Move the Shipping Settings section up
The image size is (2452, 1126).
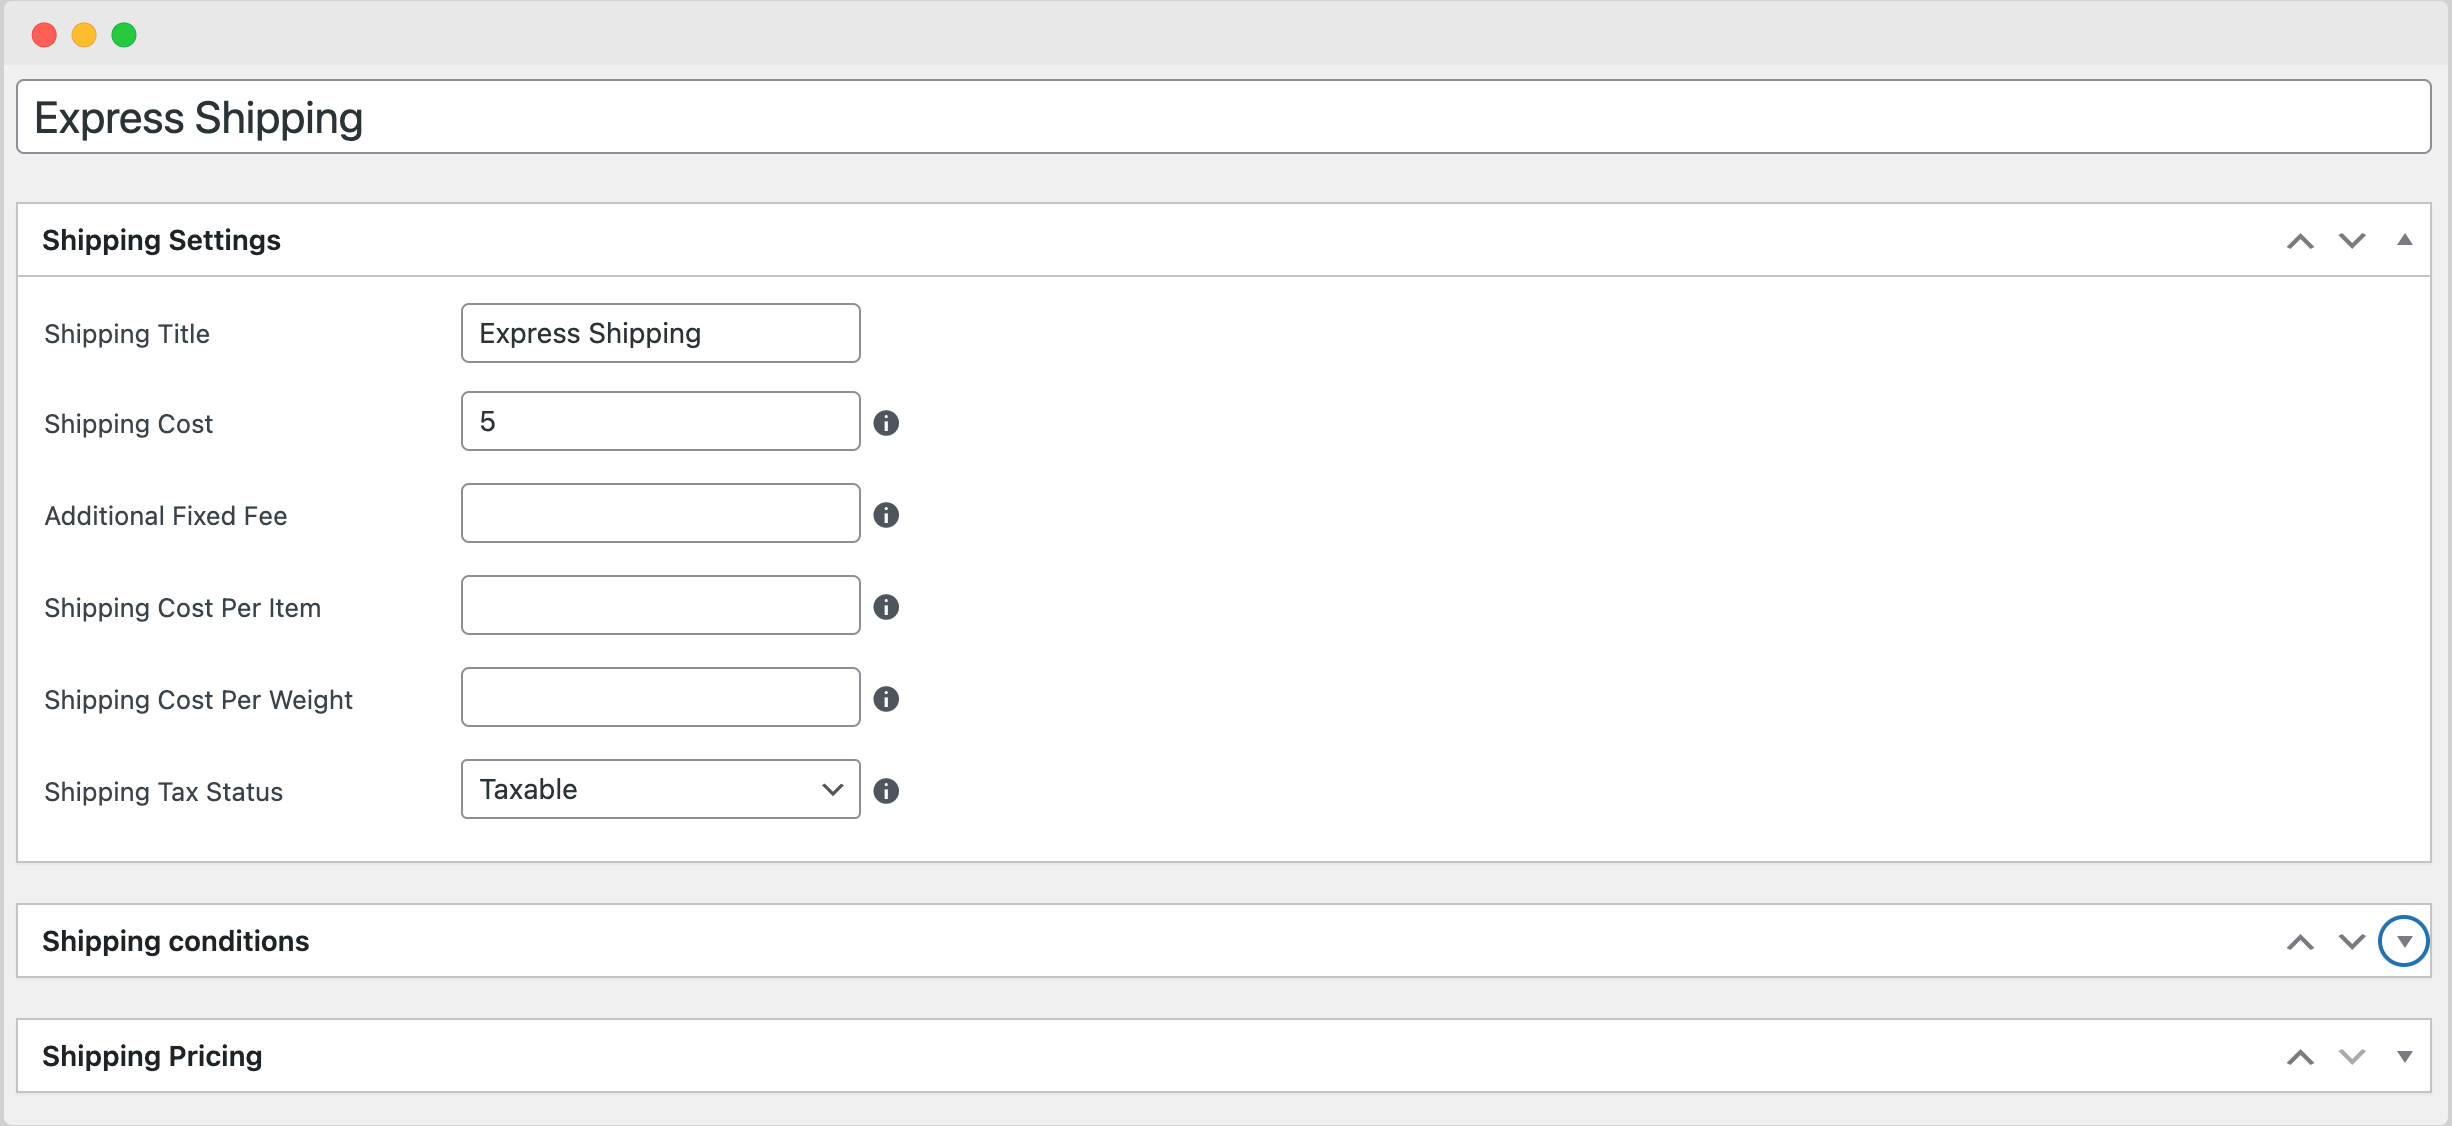[x=2301, y=240]
